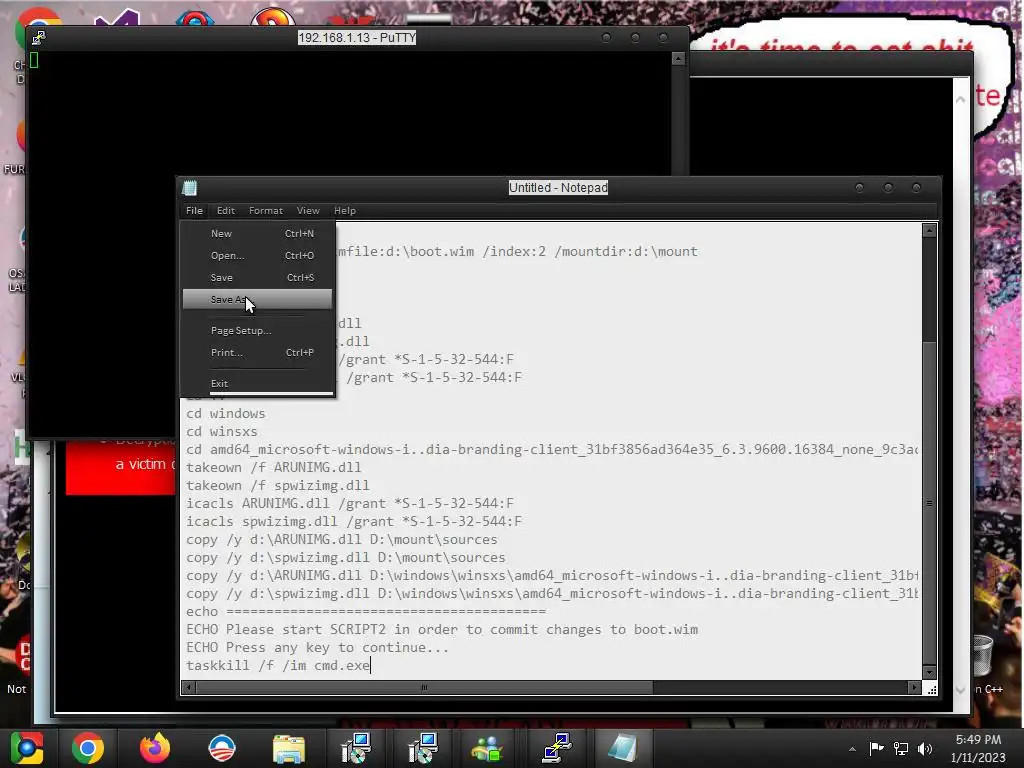Screen dimensions: 1024x768
Task: Maximize the Notepad window
Action: (x=888, y=188)
